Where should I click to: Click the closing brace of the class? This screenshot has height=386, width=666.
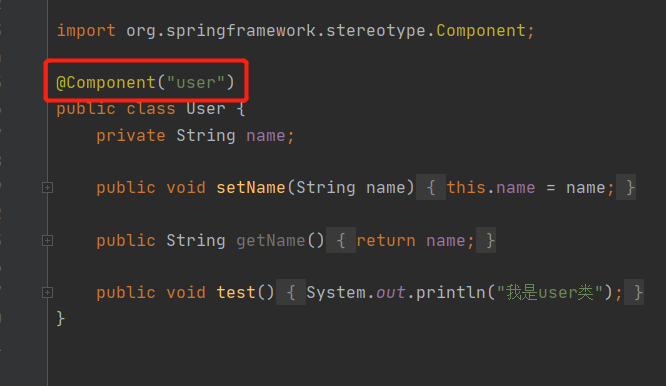60,318
